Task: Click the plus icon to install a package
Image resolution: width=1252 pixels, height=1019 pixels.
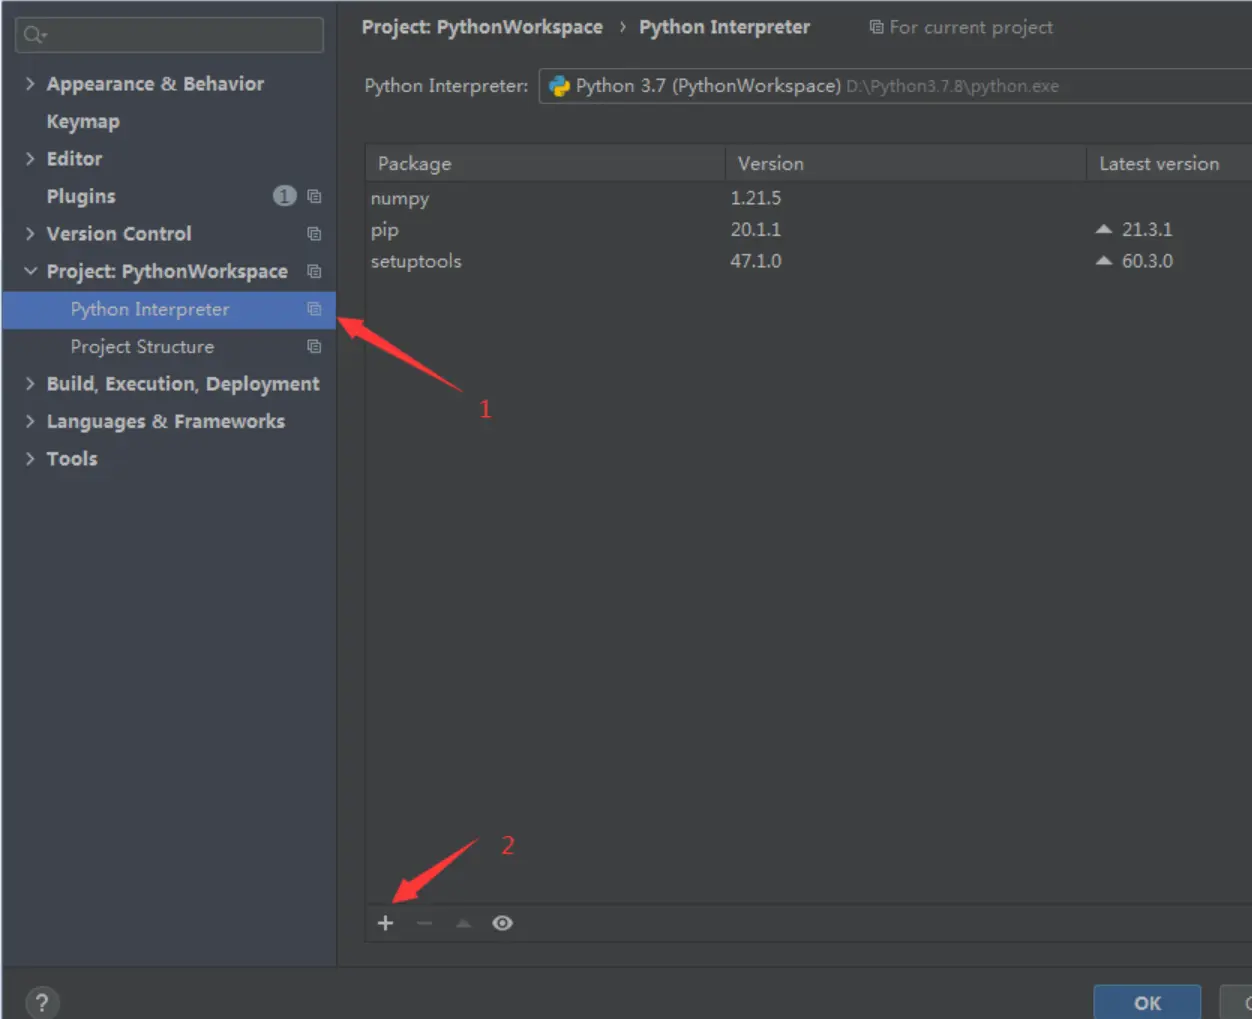Action: click(386, 923)
